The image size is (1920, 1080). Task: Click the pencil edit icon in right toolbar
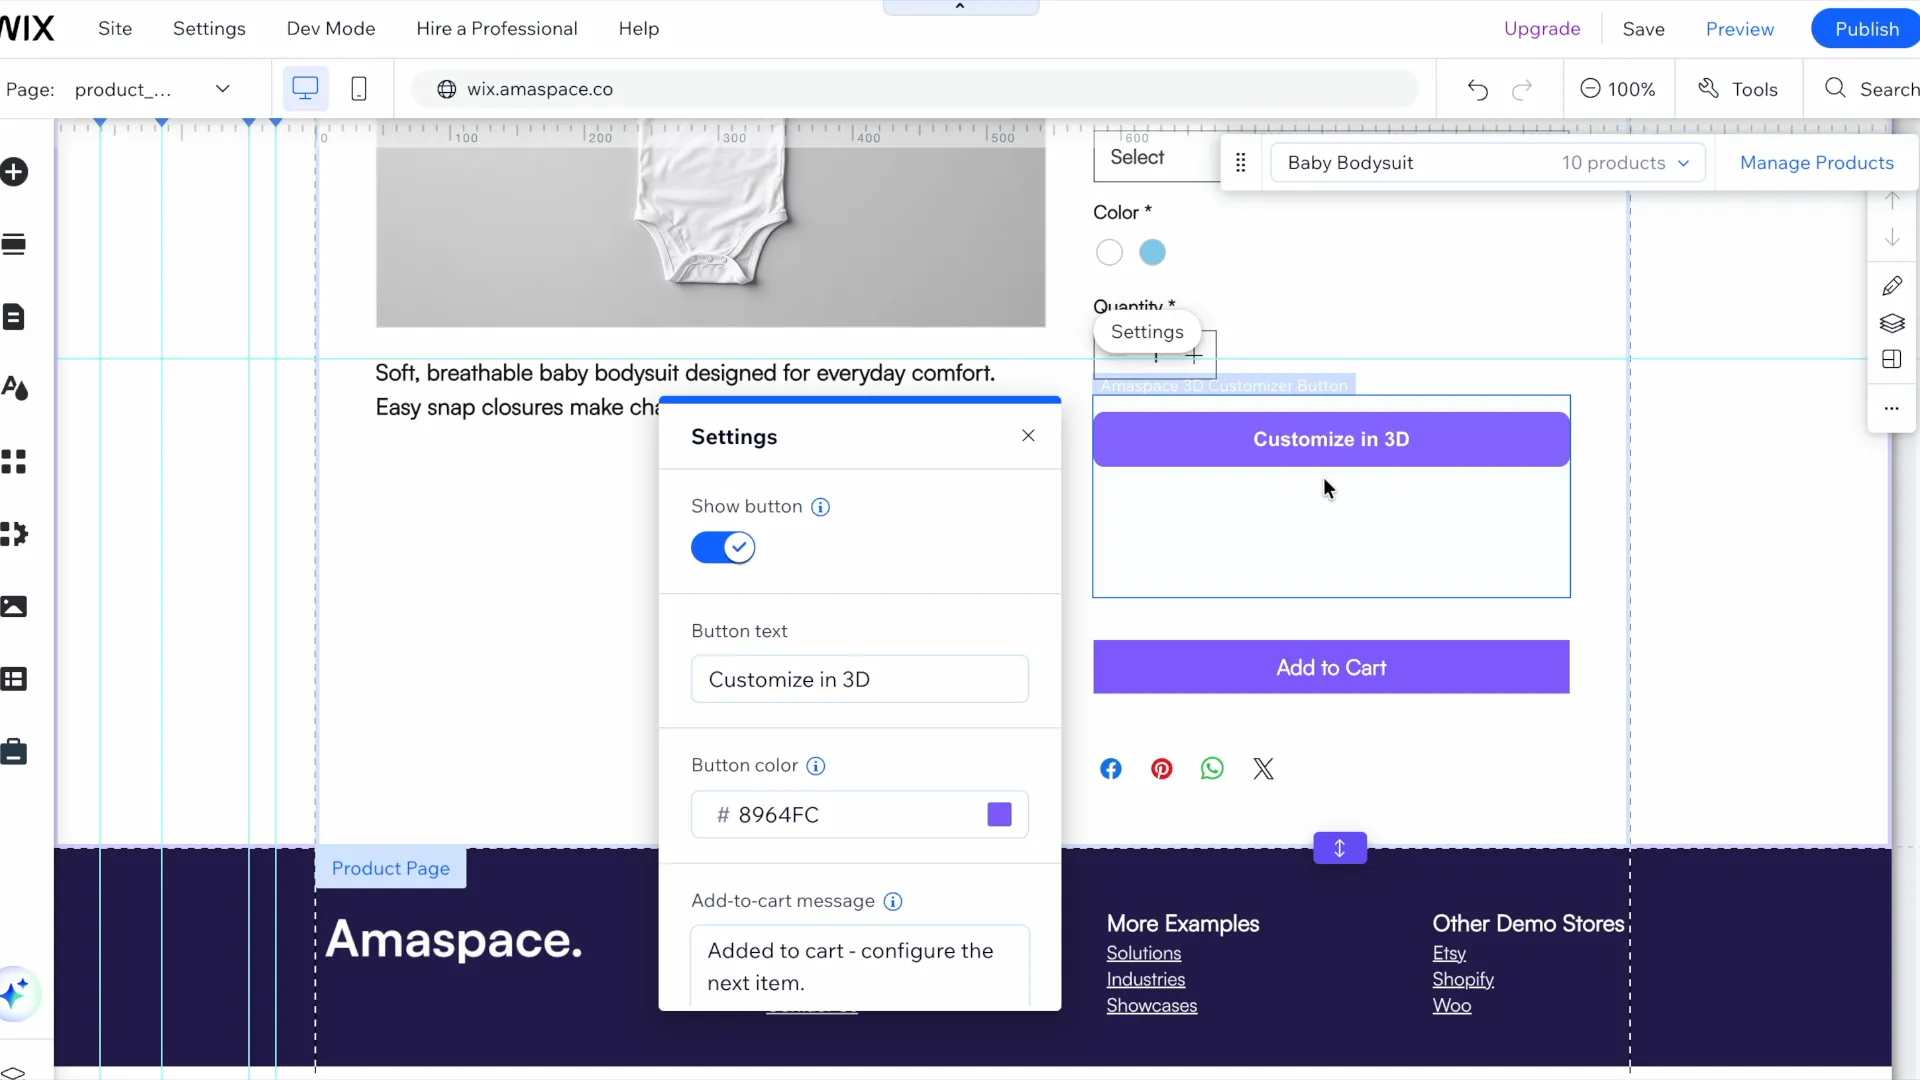1892,287
